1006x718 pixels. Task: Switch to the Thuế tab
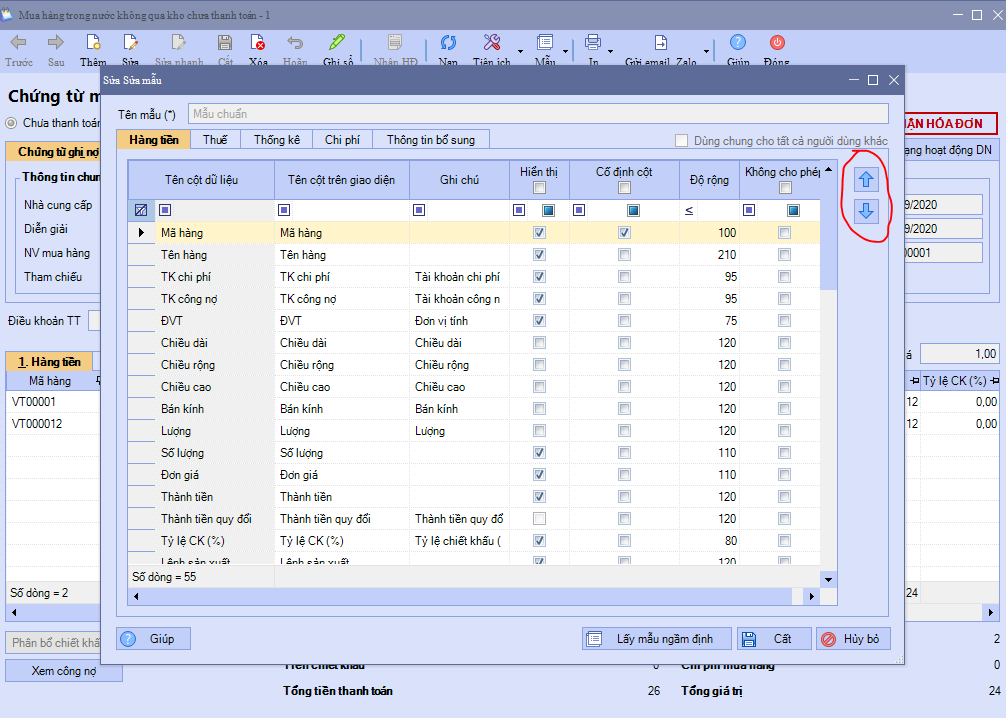pos(215,139)
